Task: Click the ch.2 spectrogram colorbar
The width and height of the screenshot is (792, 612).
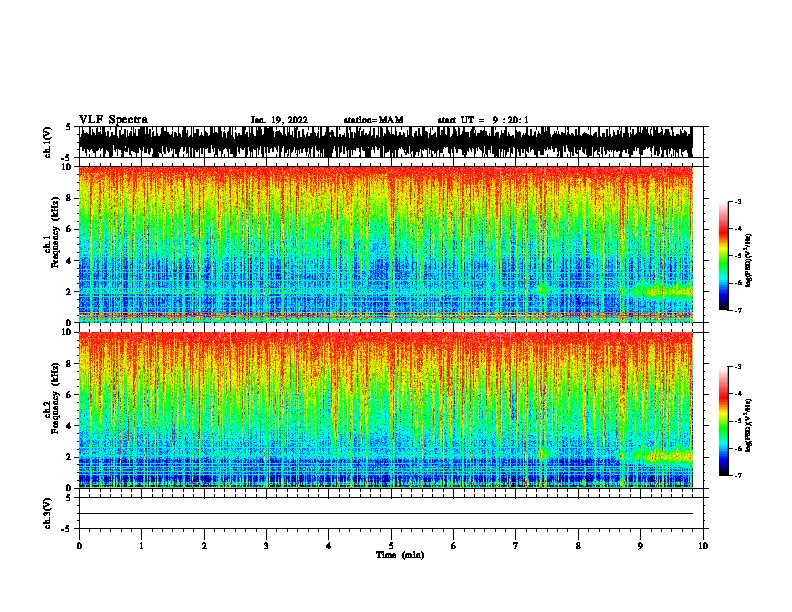Action: 723,421
